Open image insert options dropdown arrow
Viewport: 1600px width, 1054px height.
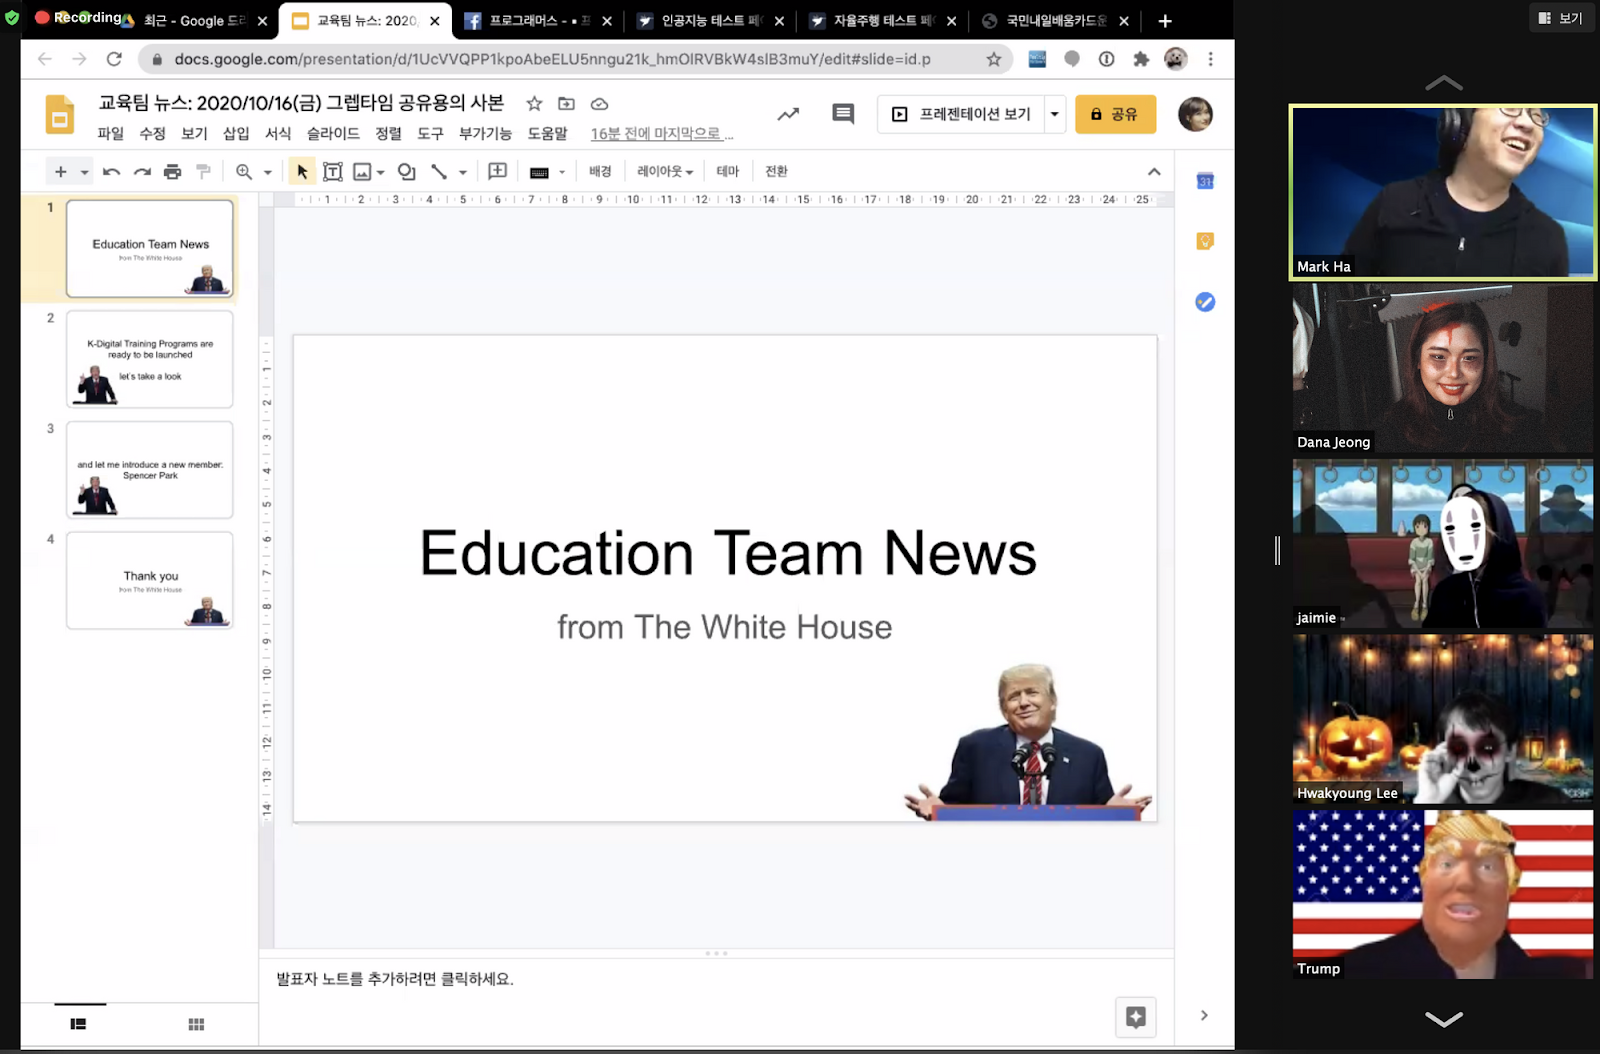pyautogui.click(x=381, y=172)
